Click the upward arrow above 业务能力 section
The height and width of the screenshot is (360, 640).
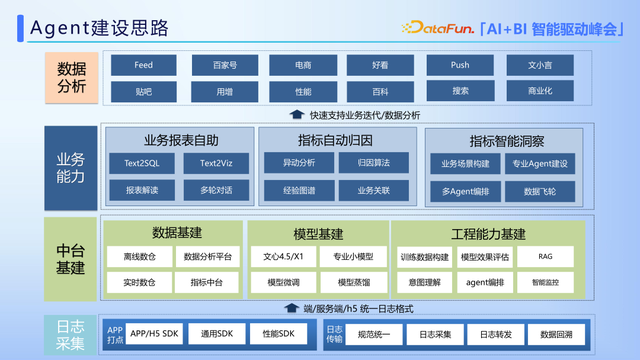click(x=297, y=115)
